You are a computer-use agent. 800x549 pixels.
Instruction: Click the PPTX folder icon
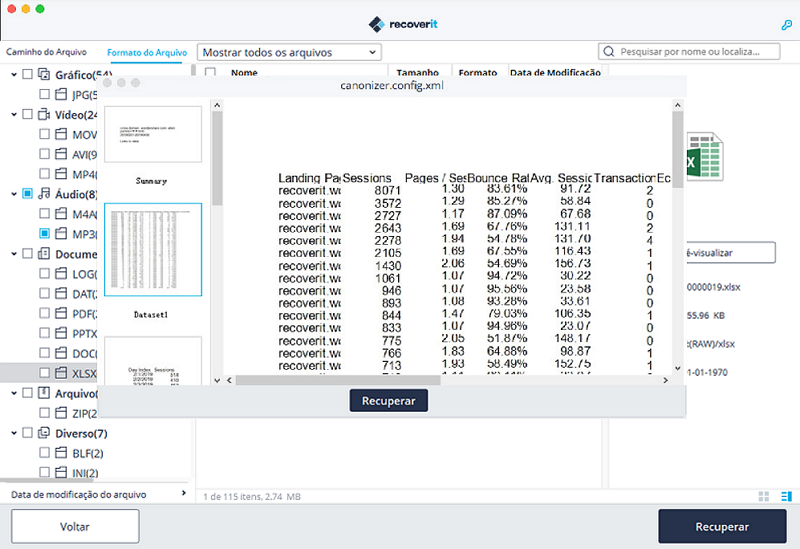pyautogui.click(x=61, y=333)
